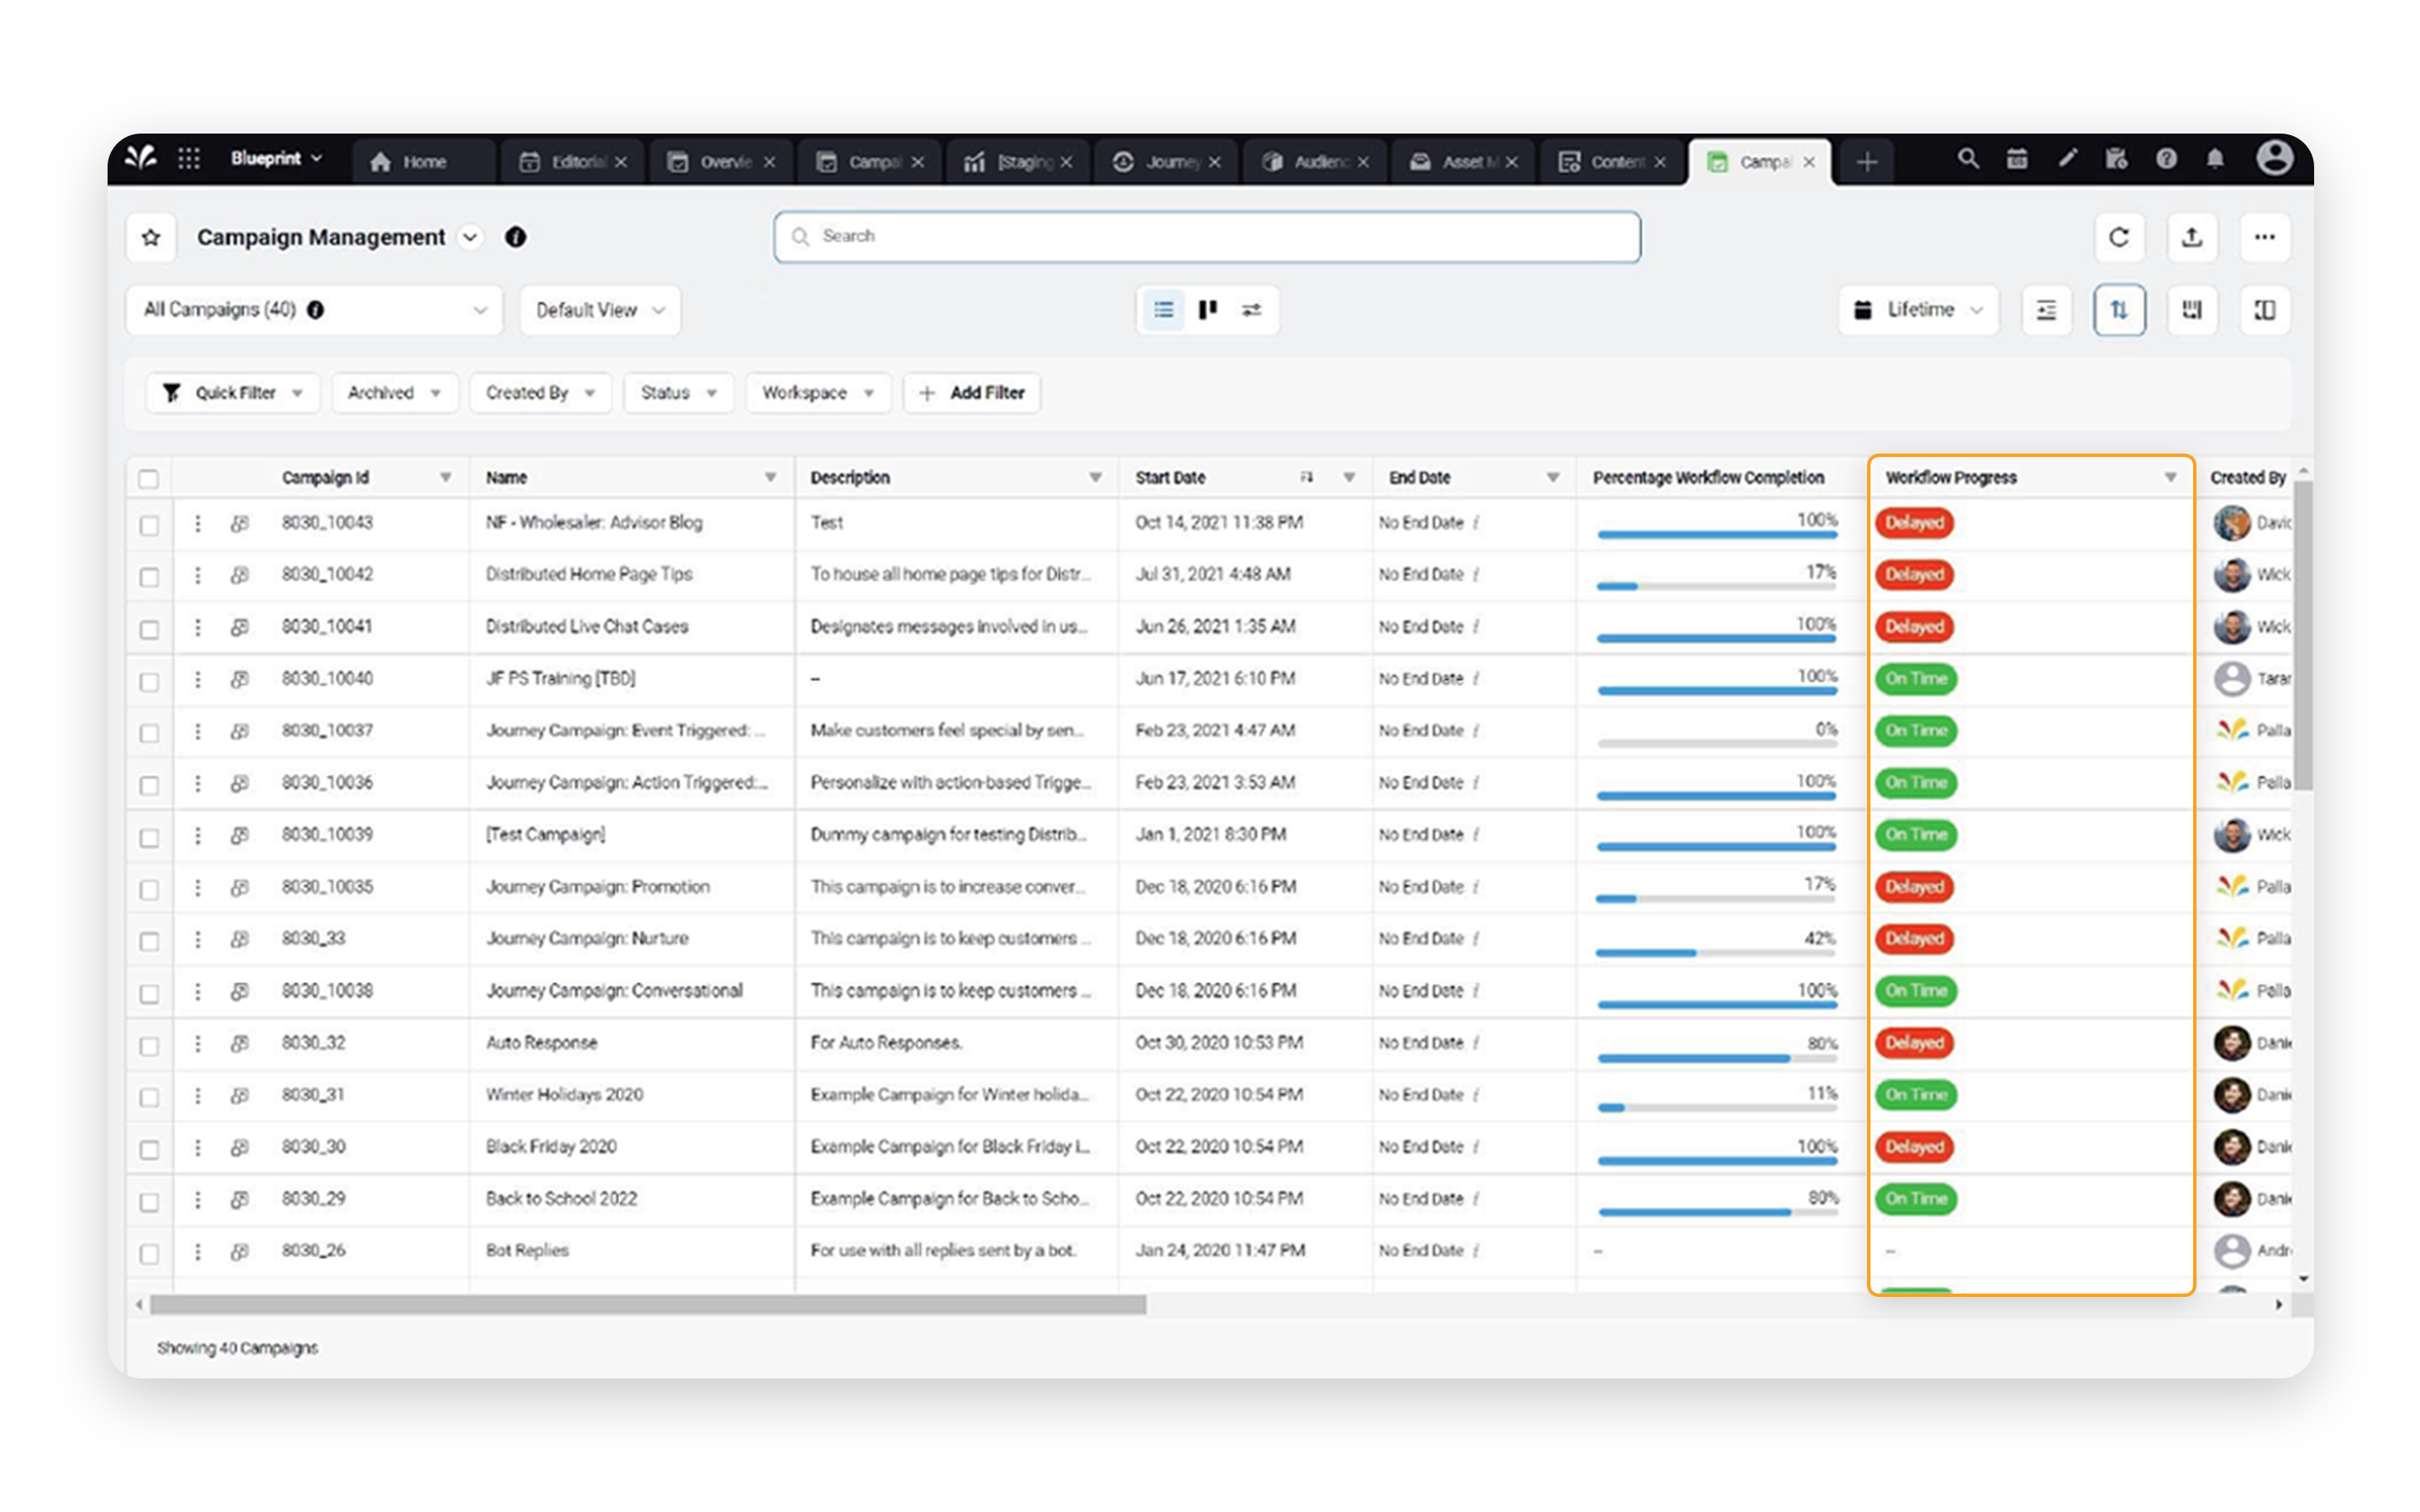Viewport: 2420px width, 1512px height.
Task: Switch to Kanban board view icon
Action: click(1207, 310)
